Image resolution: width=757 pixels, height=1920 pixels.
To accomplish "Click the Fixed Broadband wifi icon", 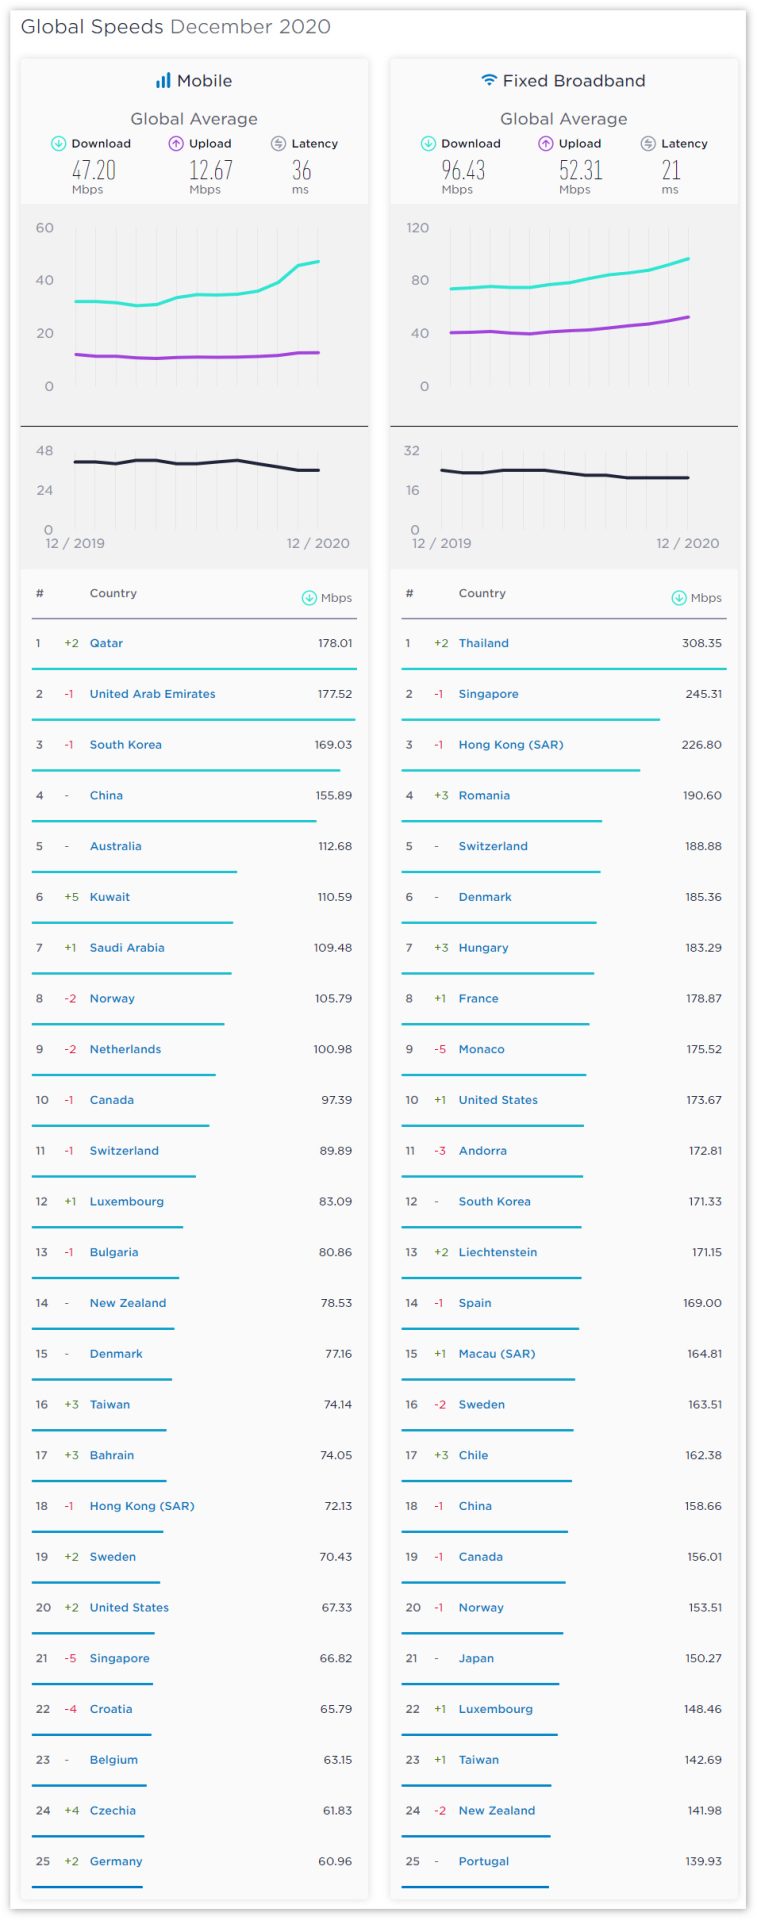I will coord(489,80).
